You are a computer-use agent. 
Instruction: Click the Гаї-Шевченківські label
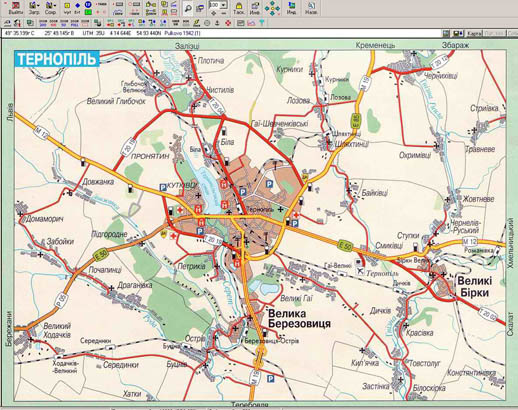(x=280, y=124)
